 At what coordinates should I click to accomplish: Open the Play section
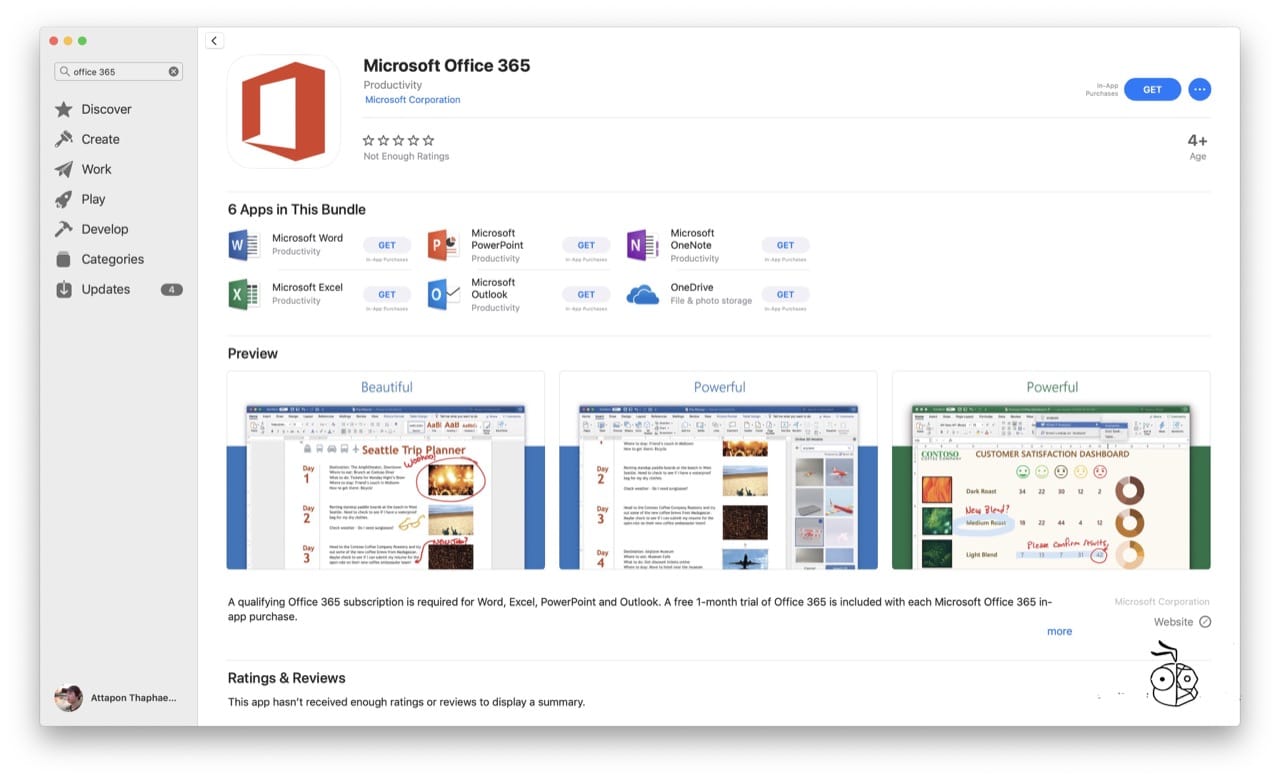pyautogui.click(x=93, y=199)
